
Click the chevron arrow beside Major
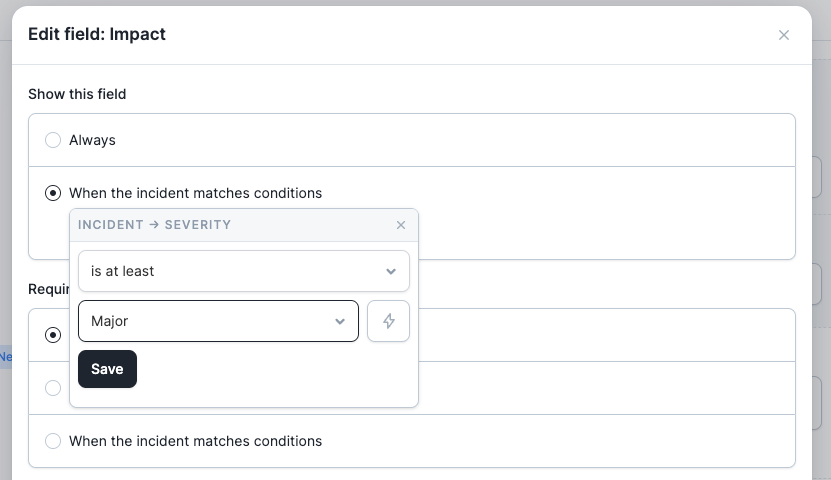(x=340, y=322)
